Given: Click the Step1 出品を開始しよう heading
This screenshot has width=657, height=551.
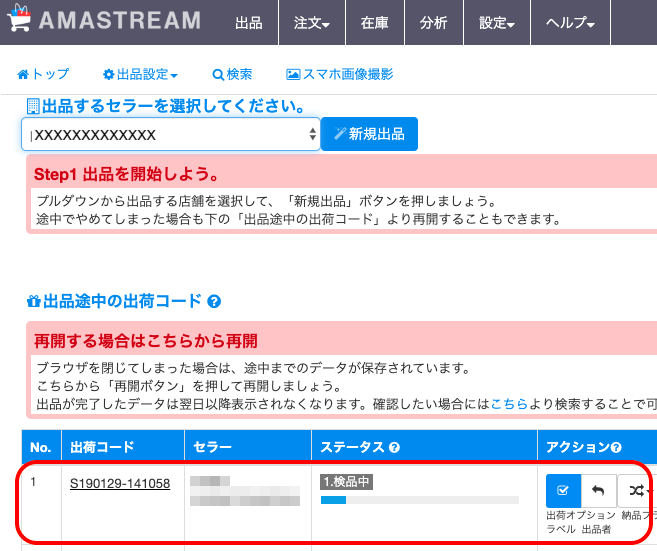Looking at the screenshot, I should click(x=126, y=174).
